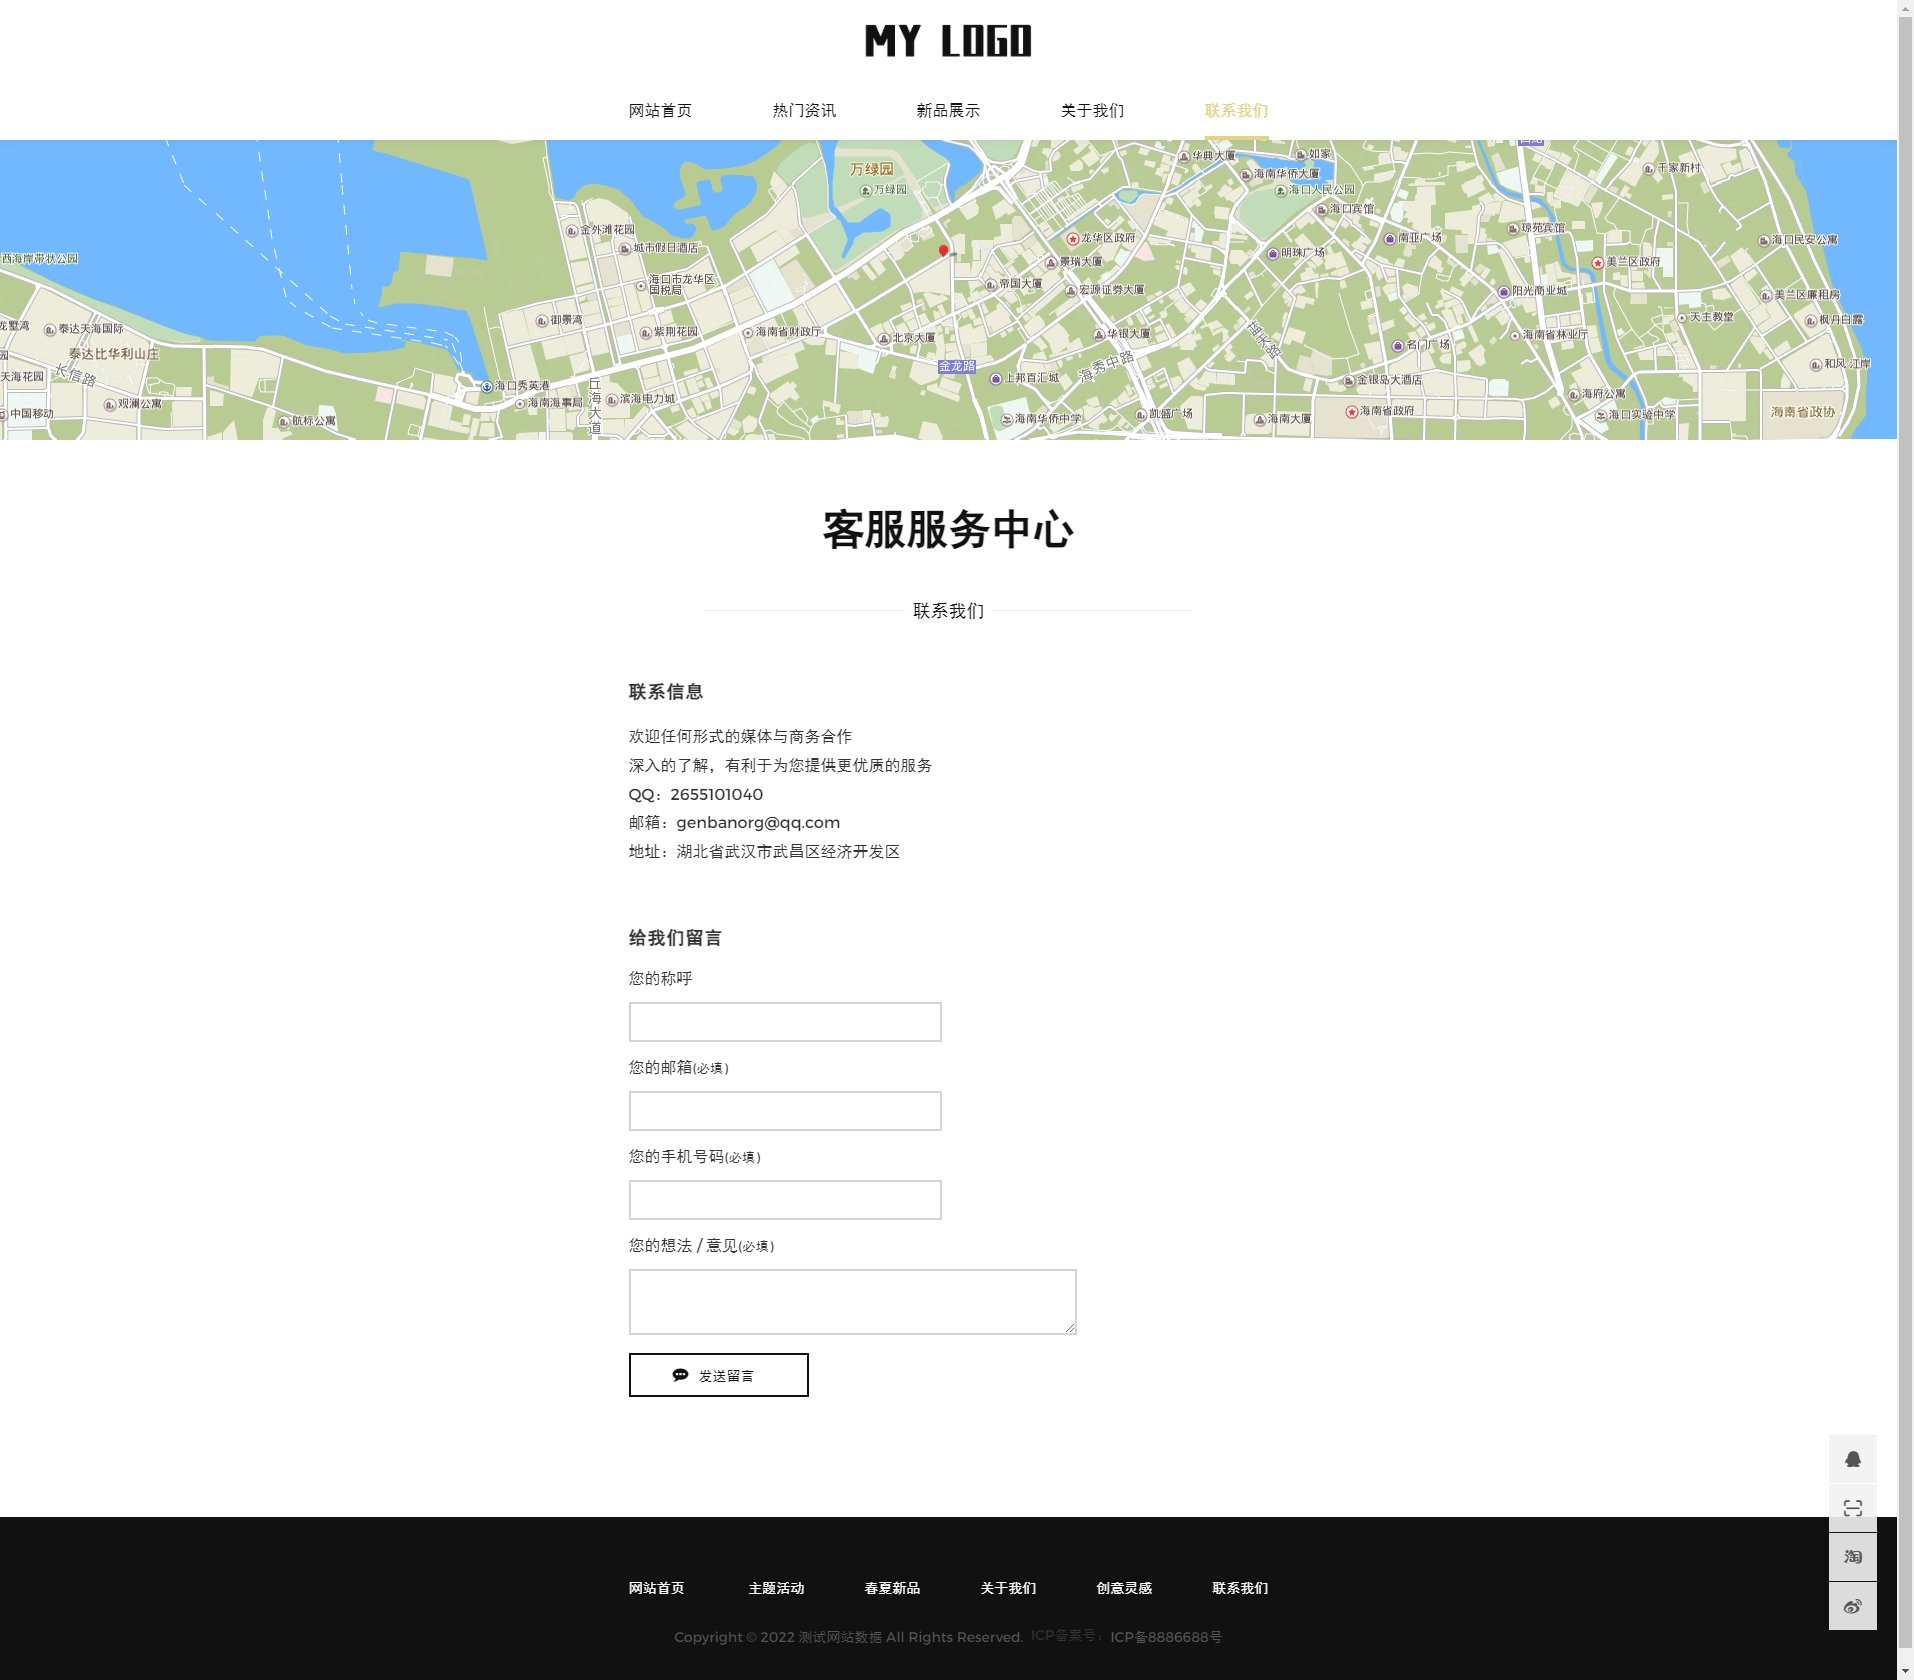Click the Weibo sidebar icon
Image resolution: width=1914 pixels, height=1680 pixels.
click(1852, 1606)
